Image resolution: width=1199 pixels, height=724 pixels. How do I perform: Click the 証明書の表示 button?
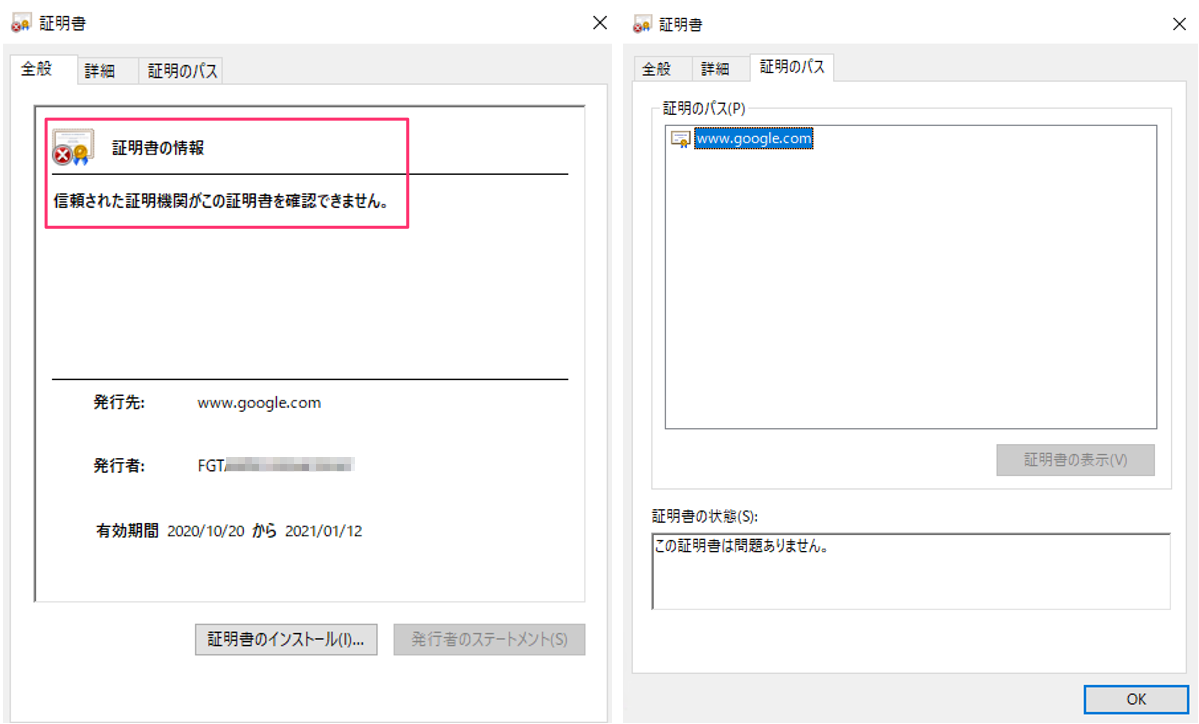click(x=1075, y=460)
